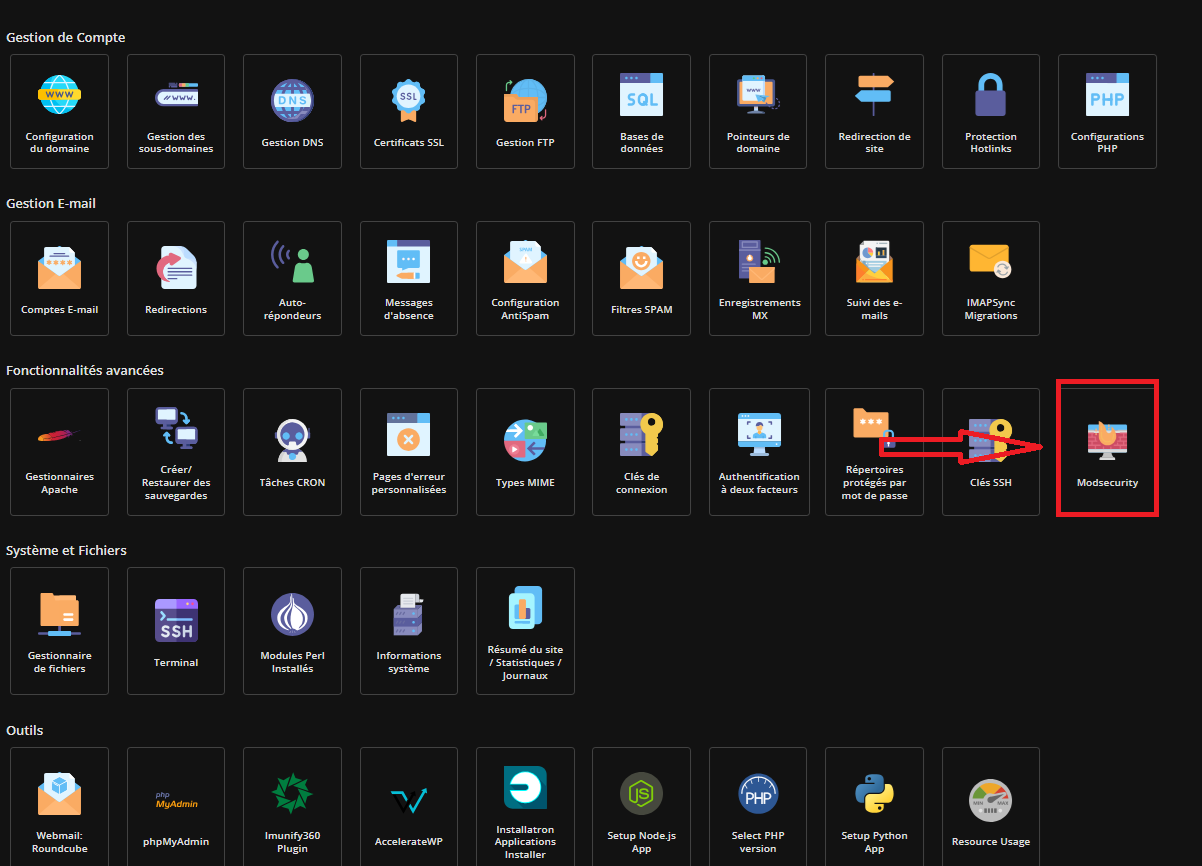Select Pointeurs de domaine

click(758, 111)
